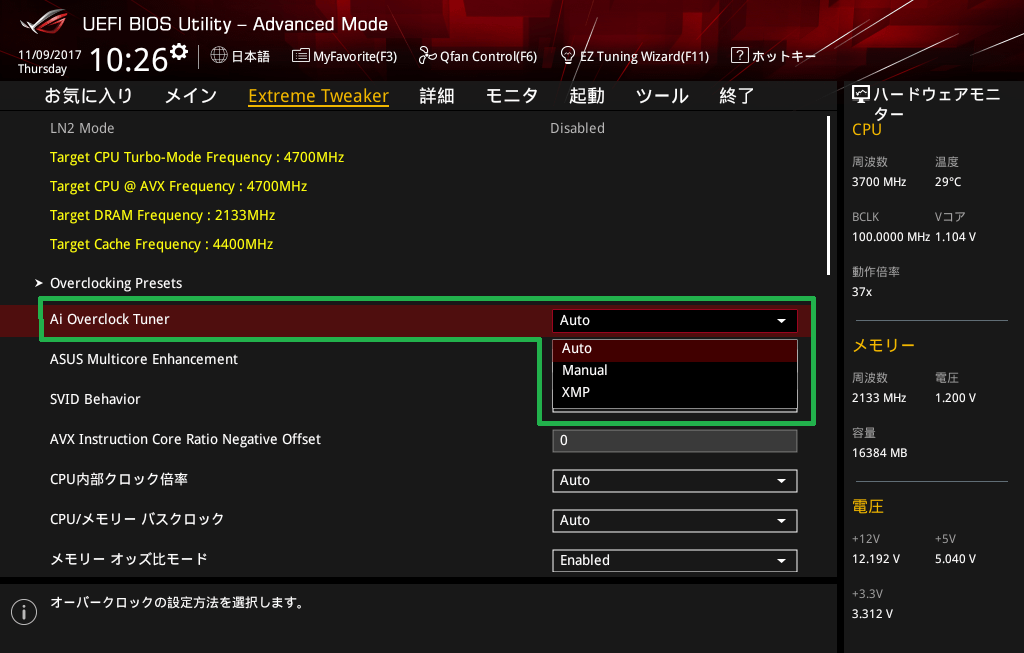This screenshot has width=1024, height=653.
Task: Click CPU frequency 3700 MHz value
Action: (879, 182)
